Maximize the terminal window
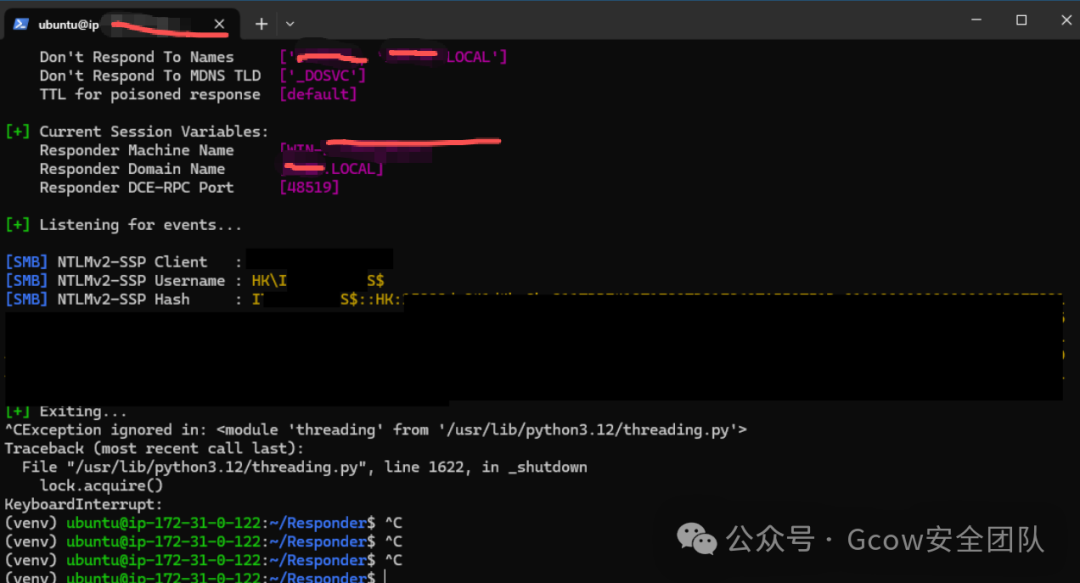This screenshot has width=1080, height=583. coord(1021,20)
